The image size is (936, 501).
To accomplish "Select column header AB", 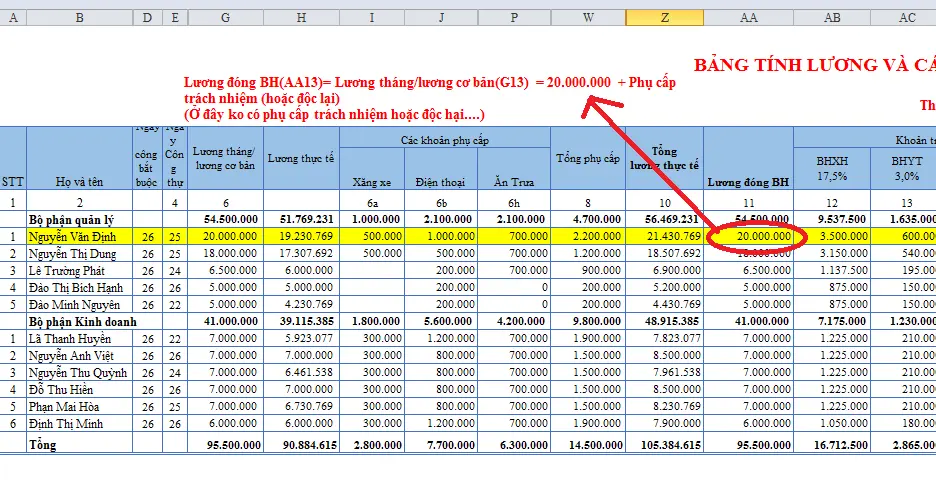I will 832,18.
